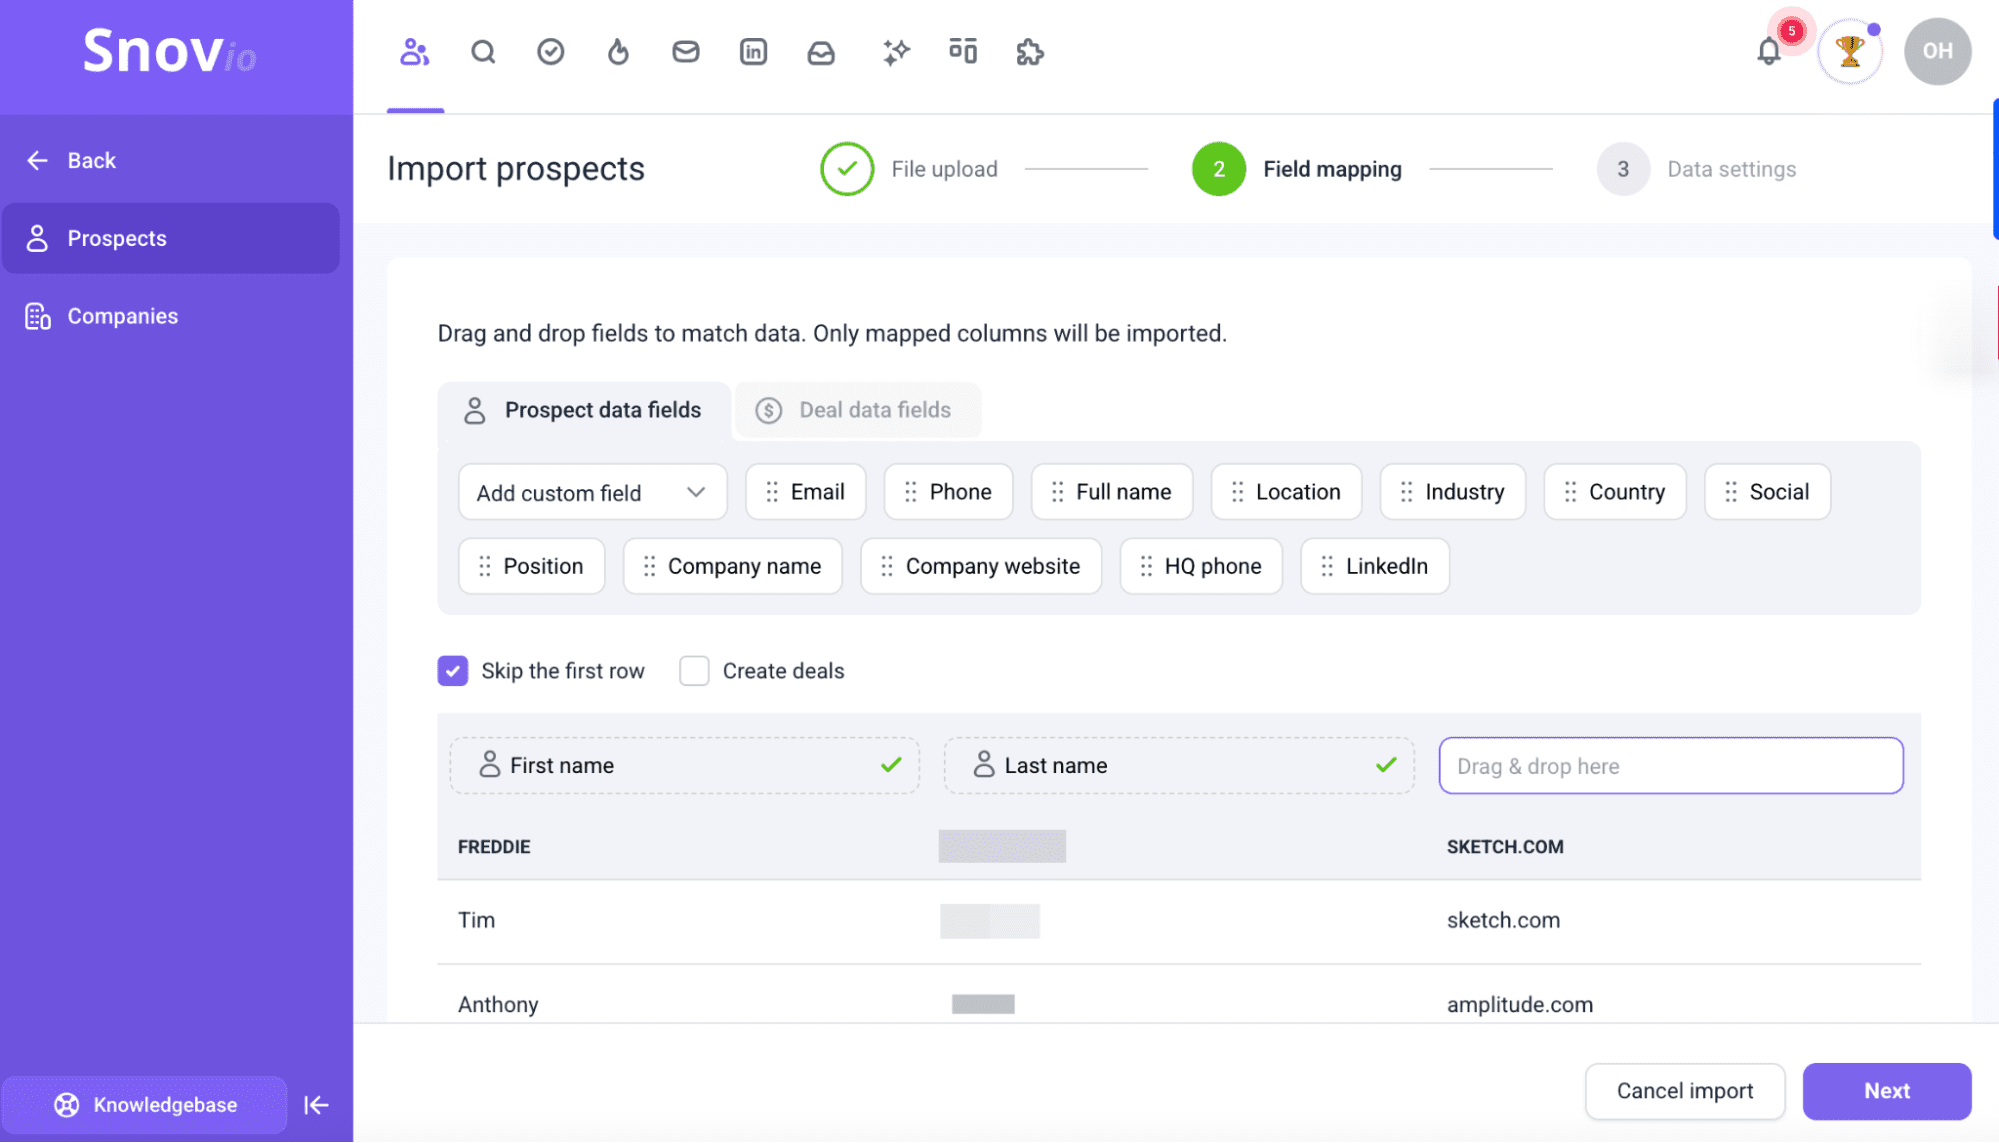Screen dimensions: 1999x1143
Task: Open the flame warm-up icon
Action: [x=618, y=52]
